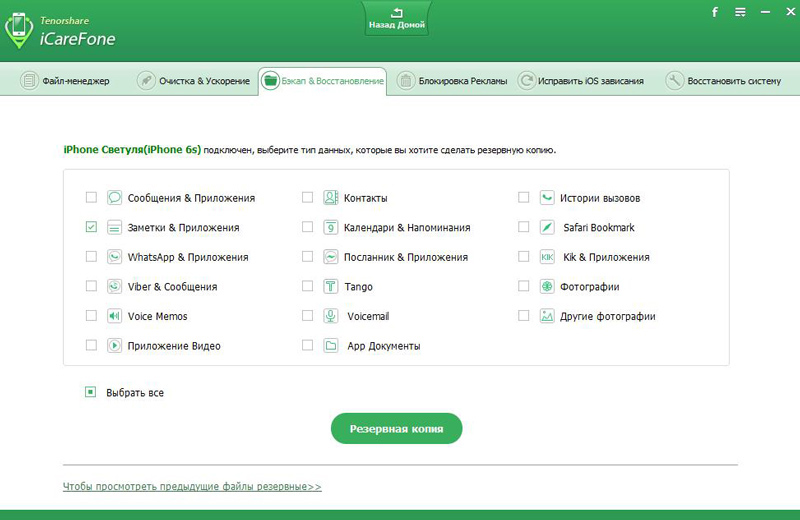Click the Safari Bookmark label

coord(599,228)
